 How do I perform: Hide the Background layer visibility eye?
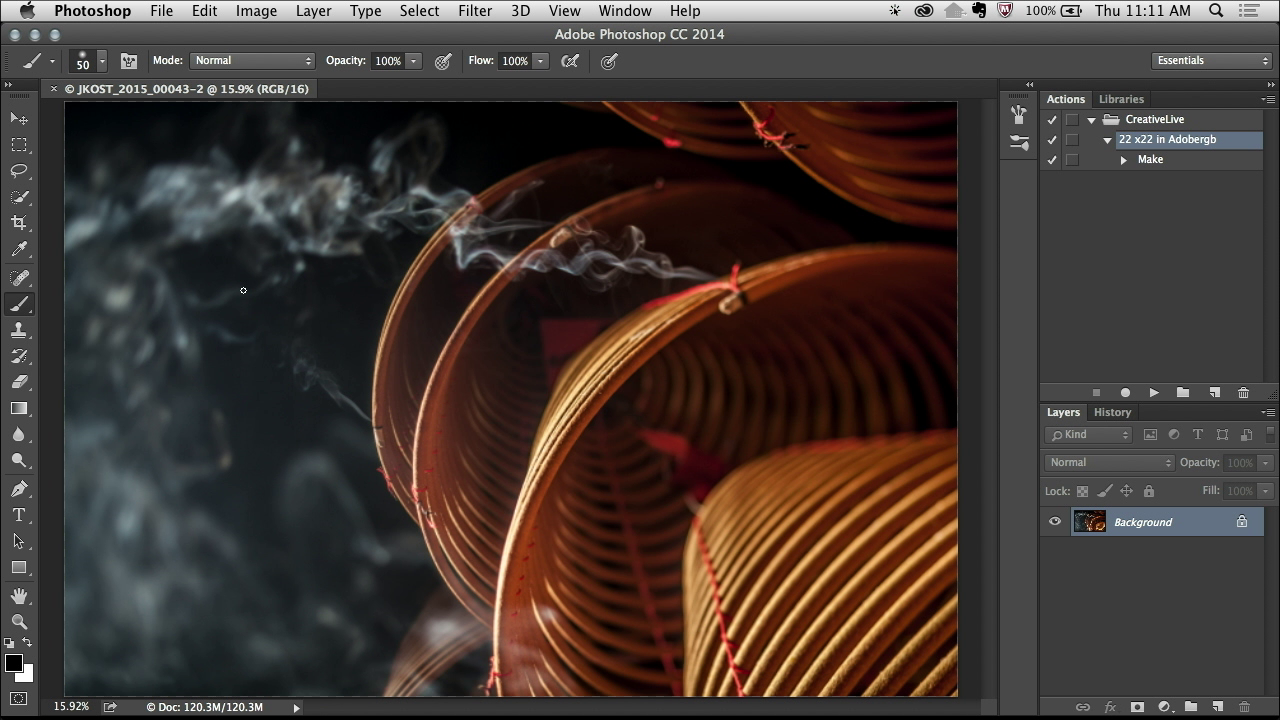tap(1055, 522)
